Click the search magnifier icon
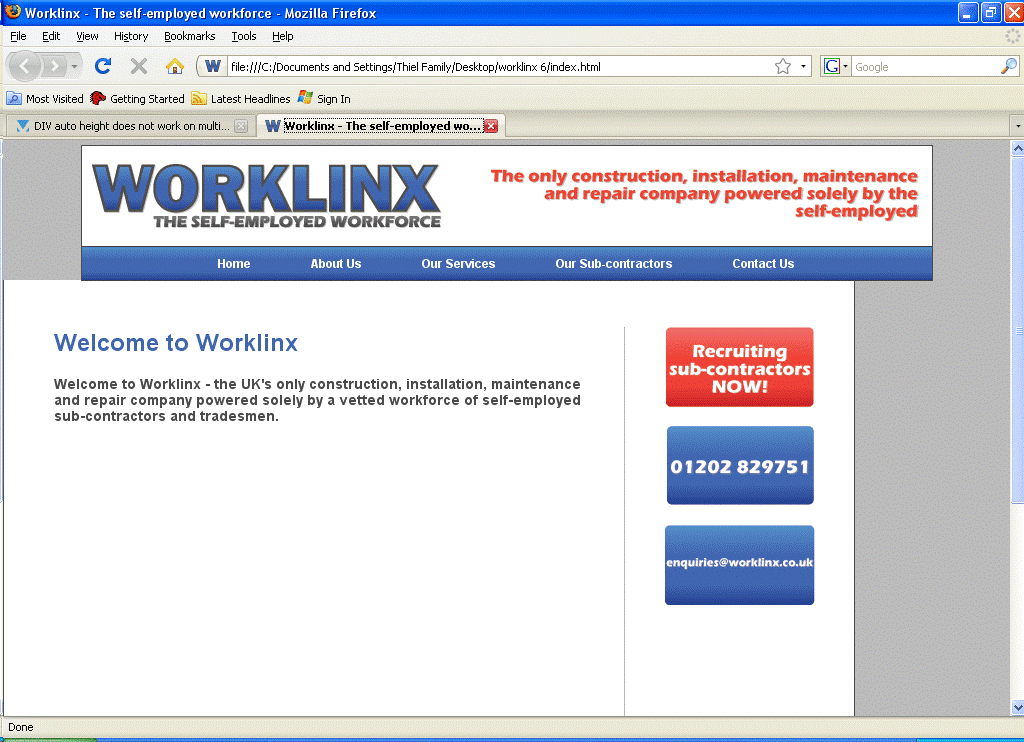The image size is (1024, 742). click(x=1009, y=66)
